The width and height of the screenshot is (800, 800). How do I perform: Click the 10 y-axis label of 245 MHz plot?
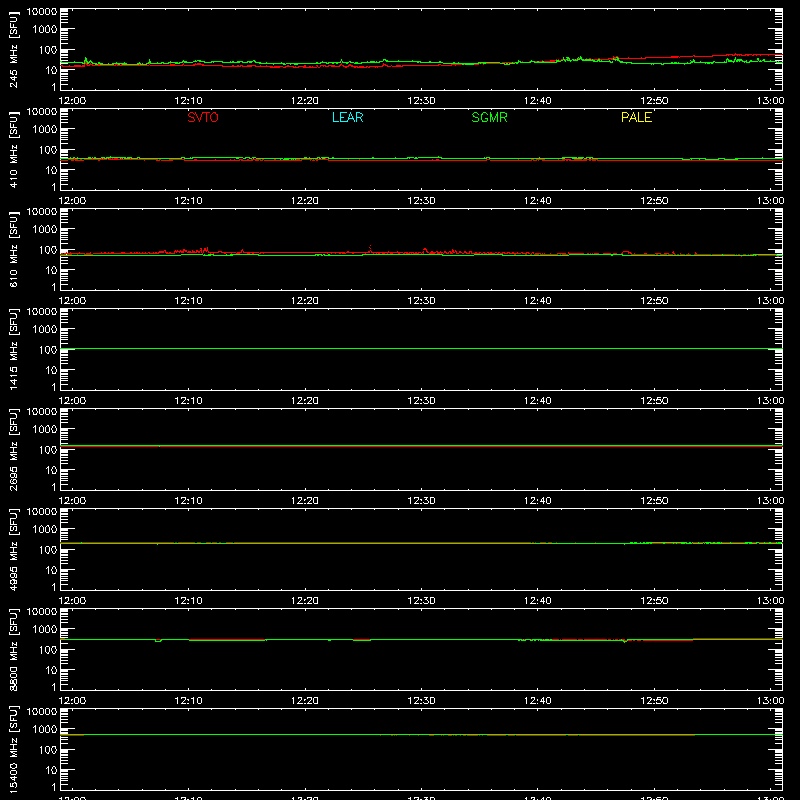(x=51, y=70)
